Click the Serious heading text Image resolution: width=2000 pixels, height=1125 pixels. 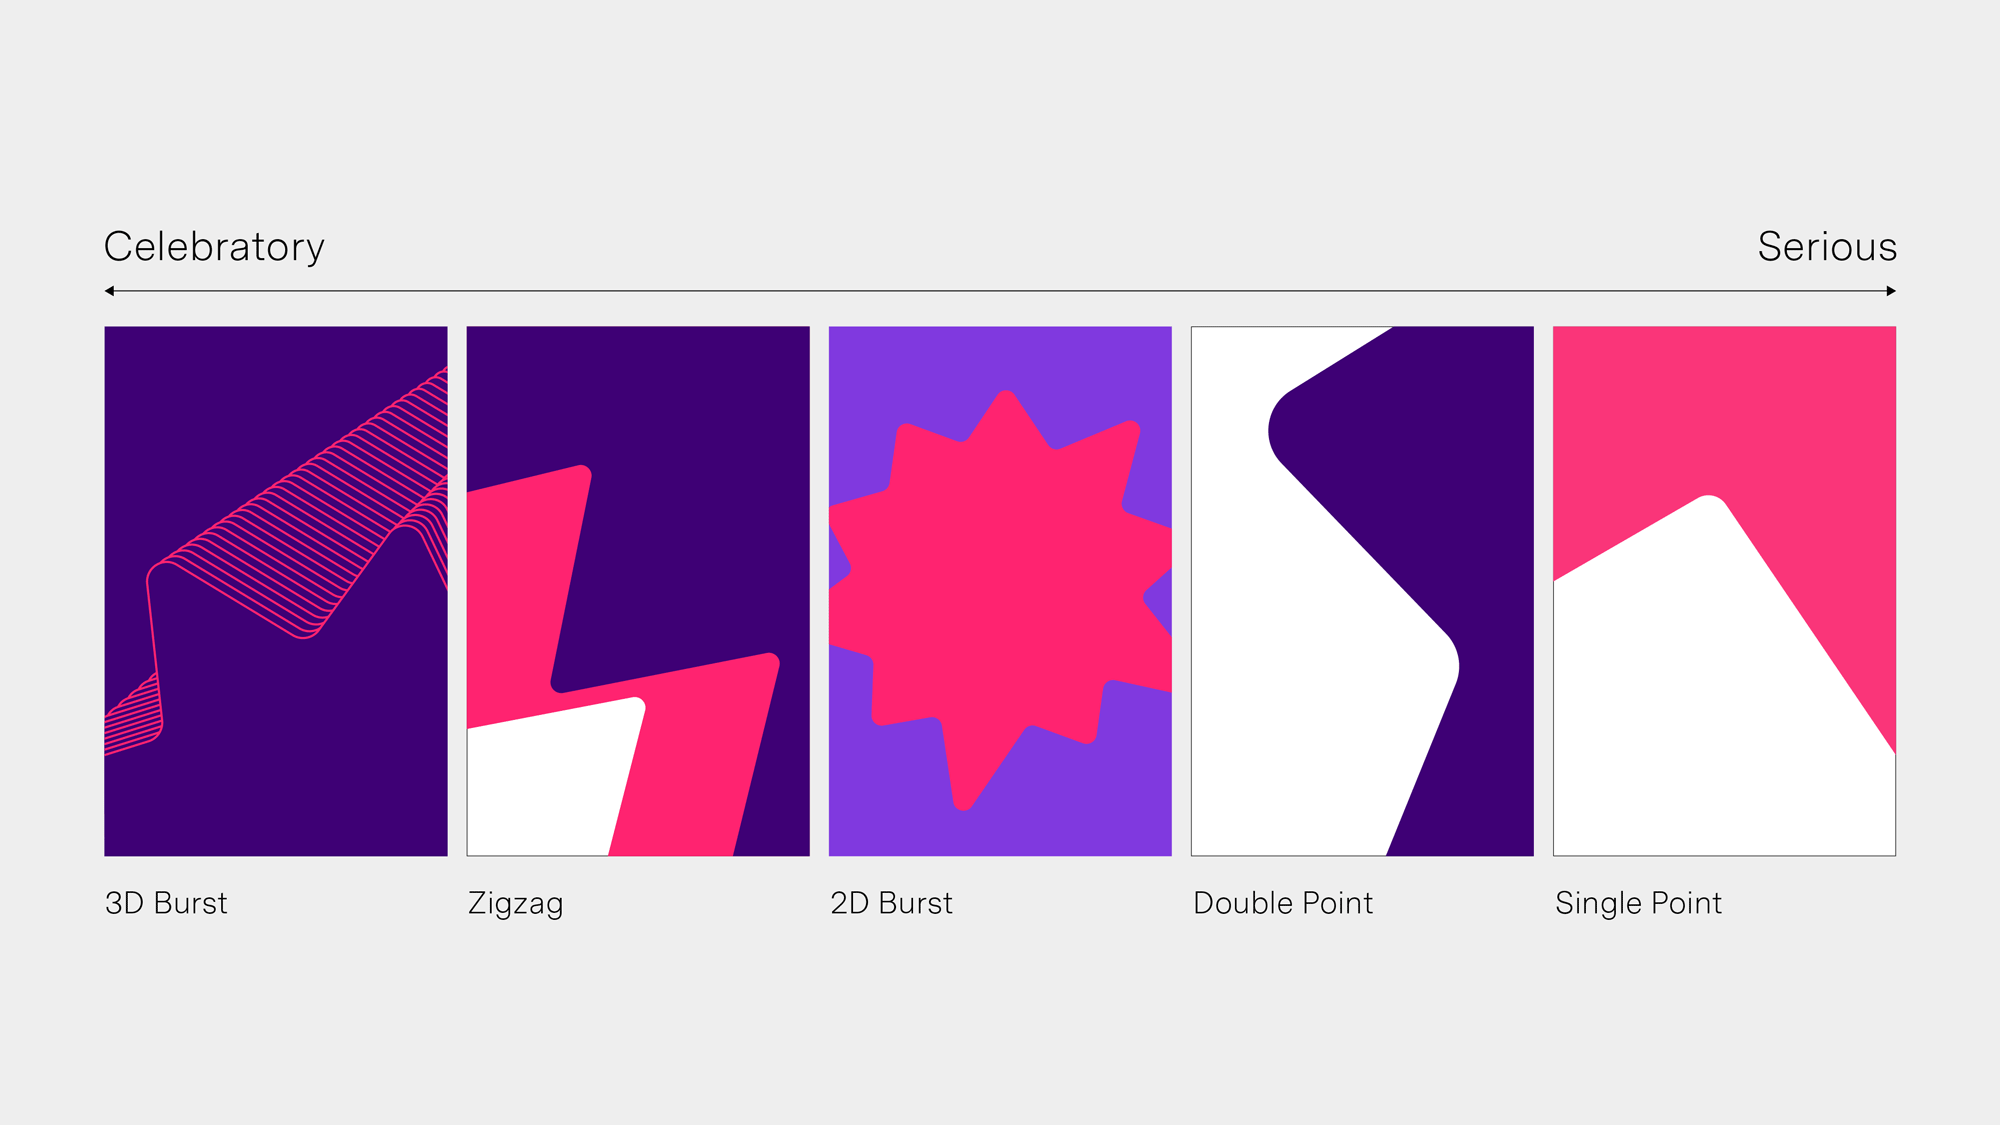pyautogui.click(x=1827, y=247)
